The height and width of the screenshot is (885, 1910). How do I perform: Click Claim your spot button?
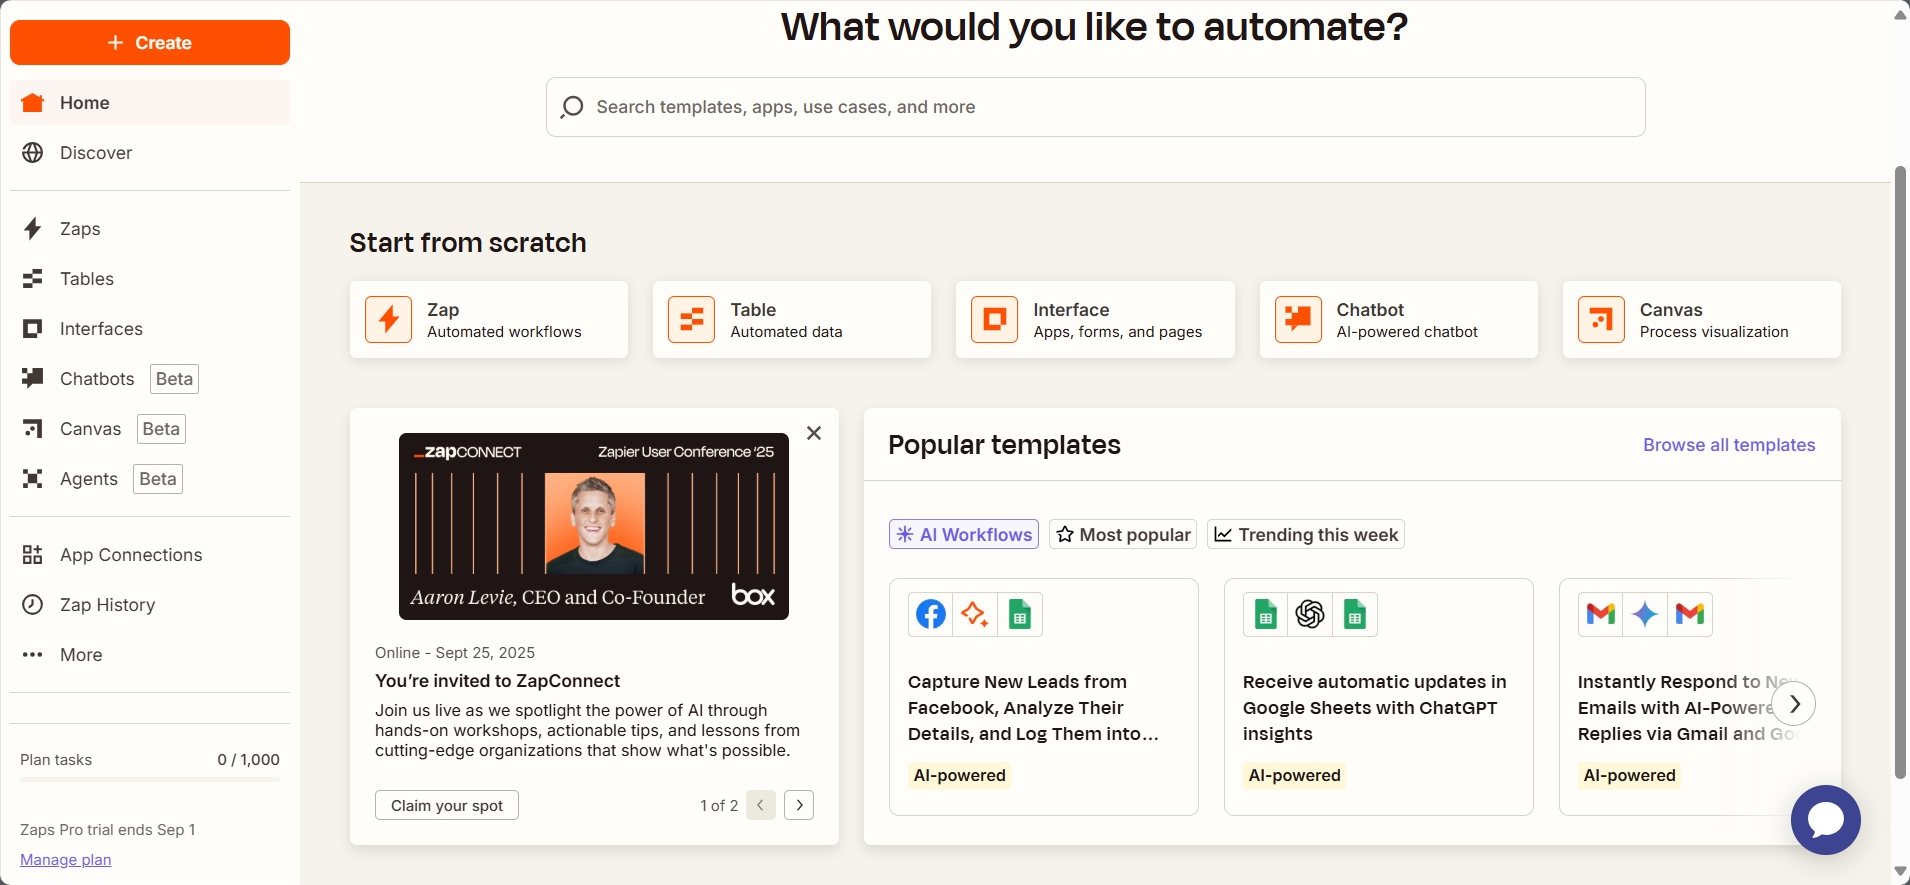tap(447, 805)
